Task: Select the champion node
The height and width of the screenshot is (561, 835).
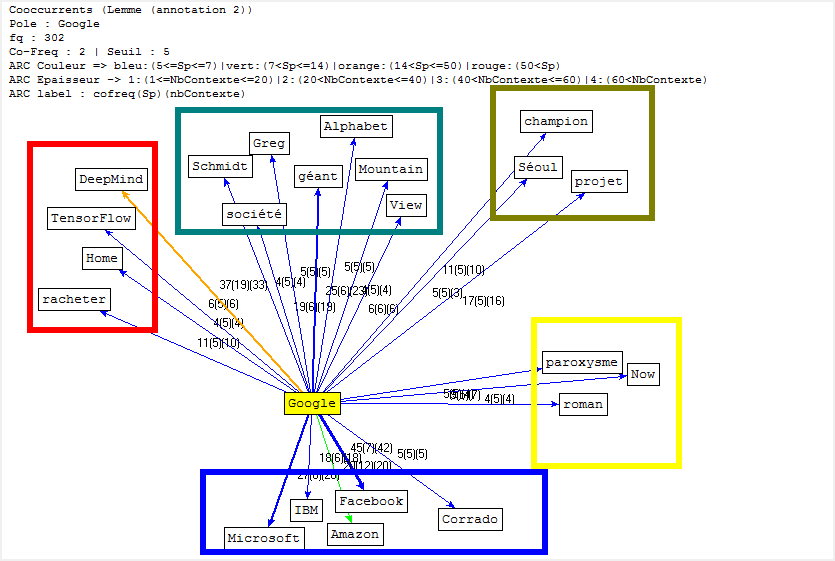Action: (x=556, y=121)
